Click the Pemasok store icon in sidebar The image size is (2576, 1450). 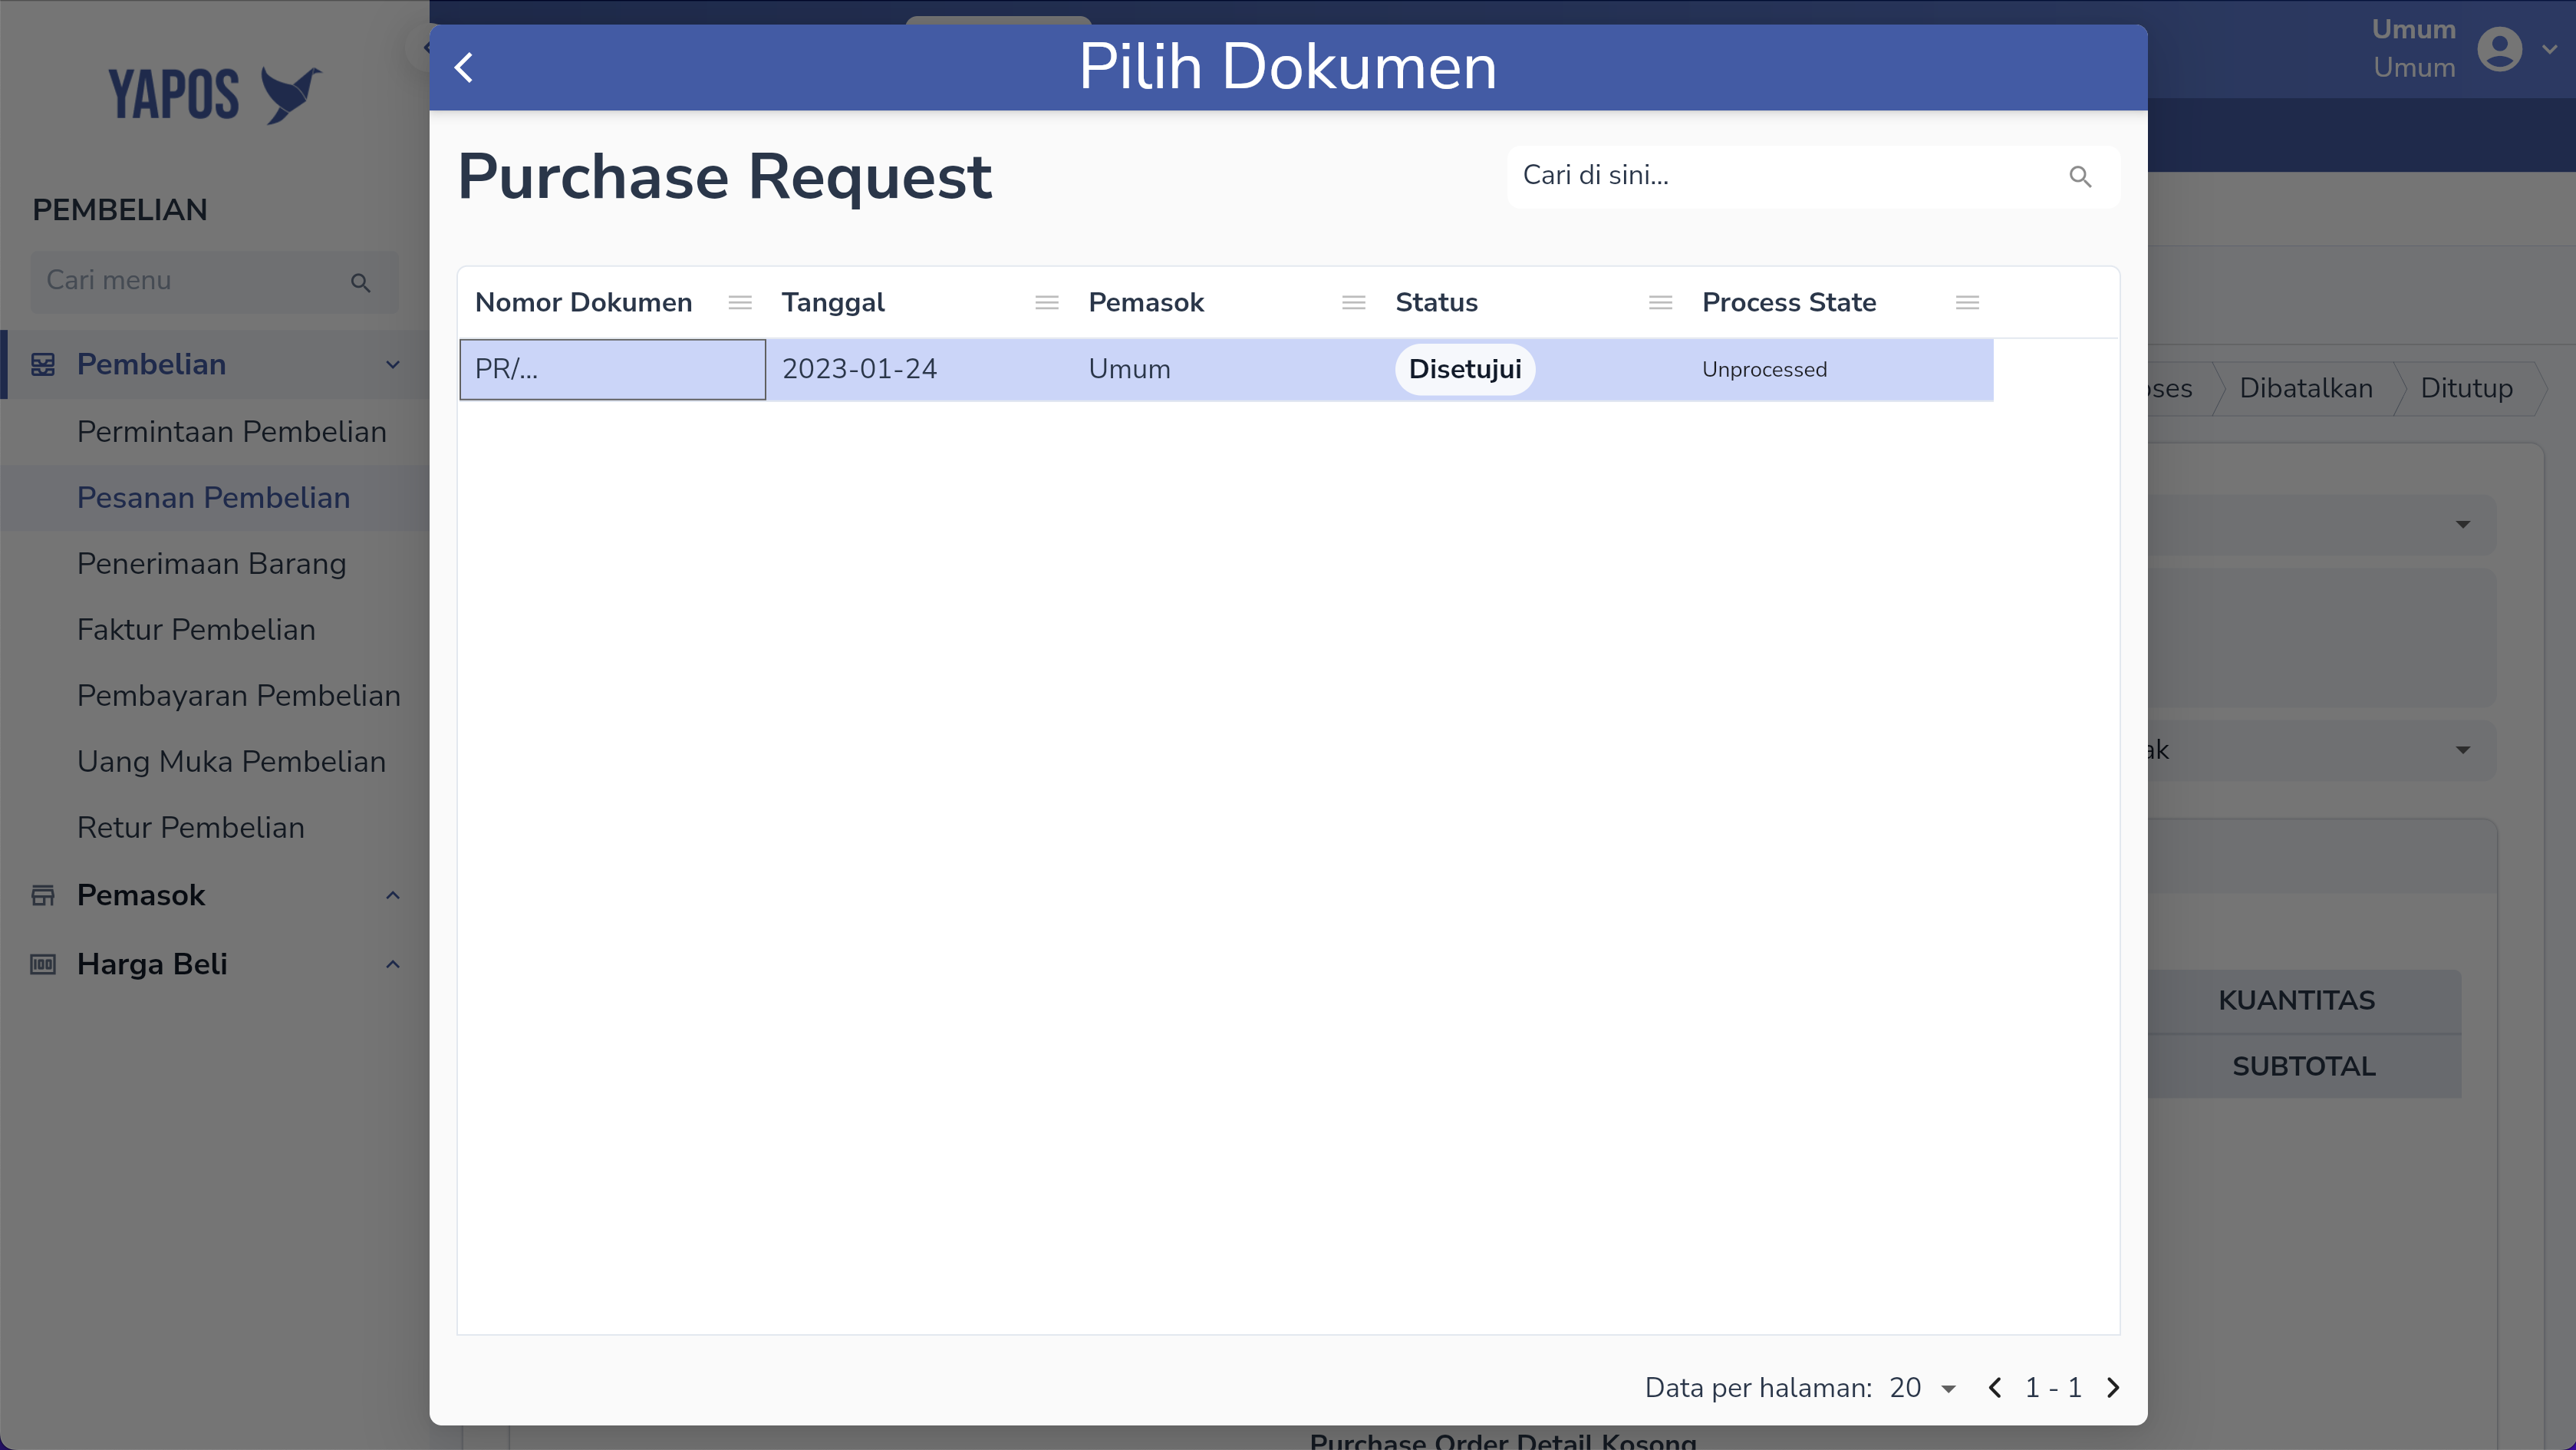43,895
